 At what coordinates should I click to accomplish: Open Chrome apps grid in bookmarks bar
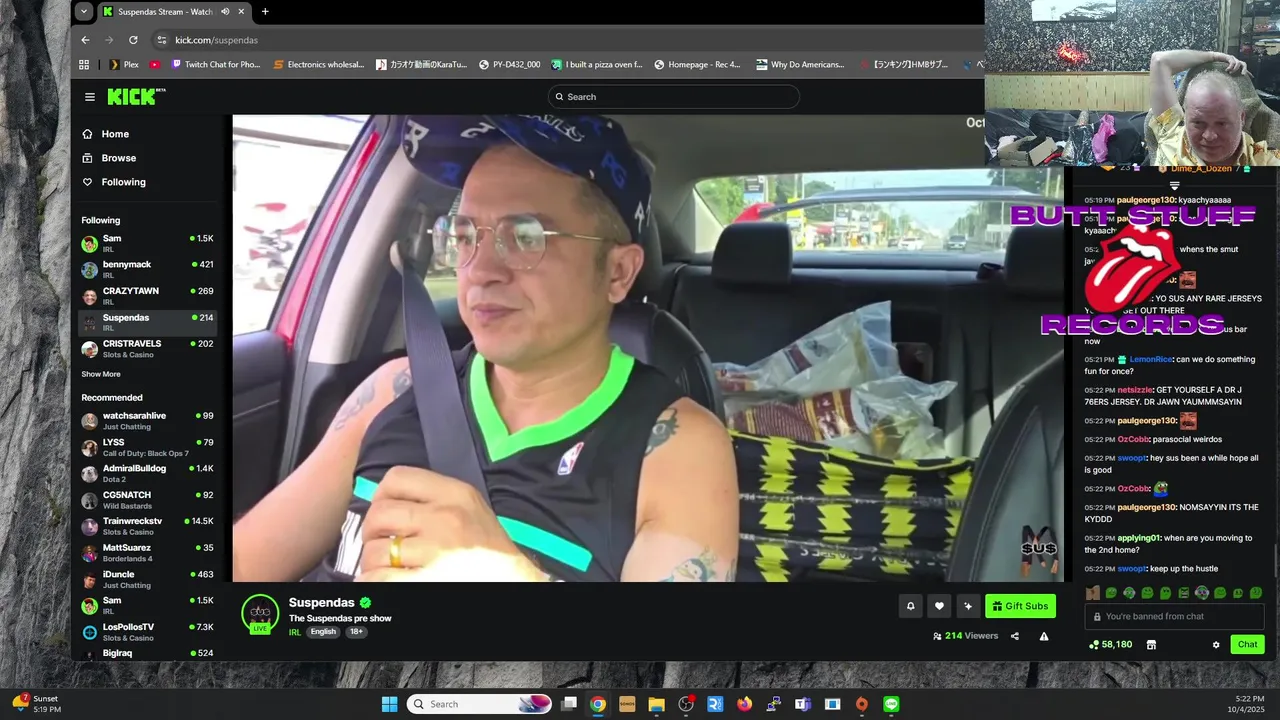pos(84,65)
